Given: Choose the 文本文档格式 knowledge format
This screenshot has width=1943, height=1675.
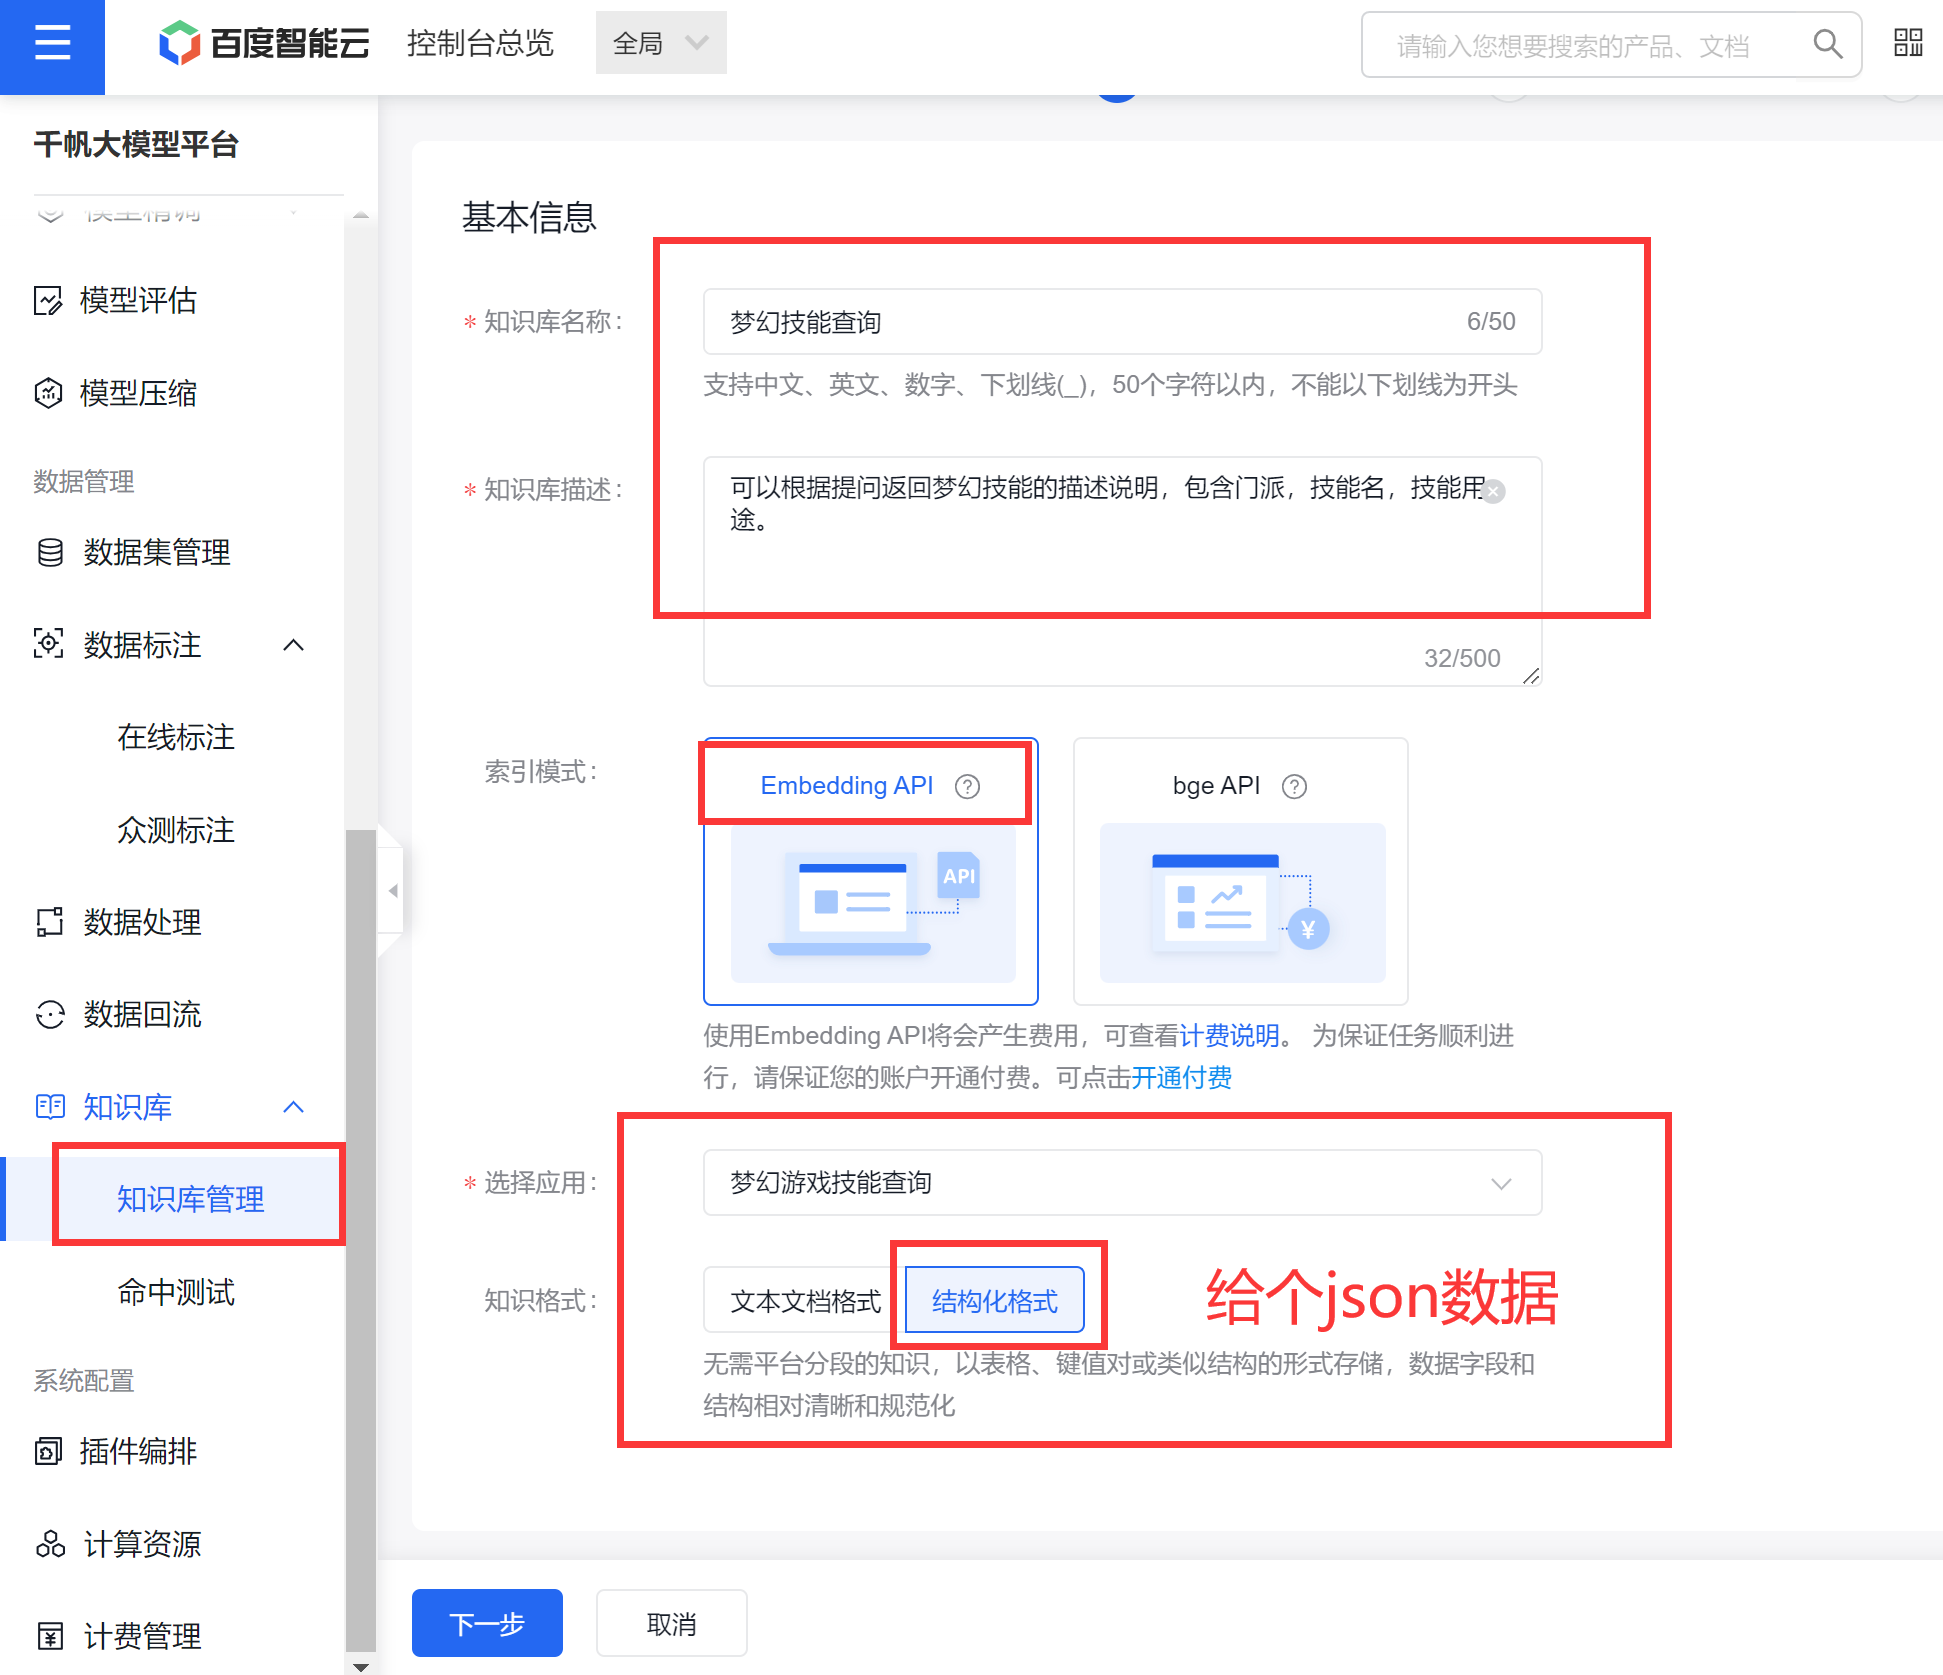Looking at the screenshot, I should [x=804, y=1301].
